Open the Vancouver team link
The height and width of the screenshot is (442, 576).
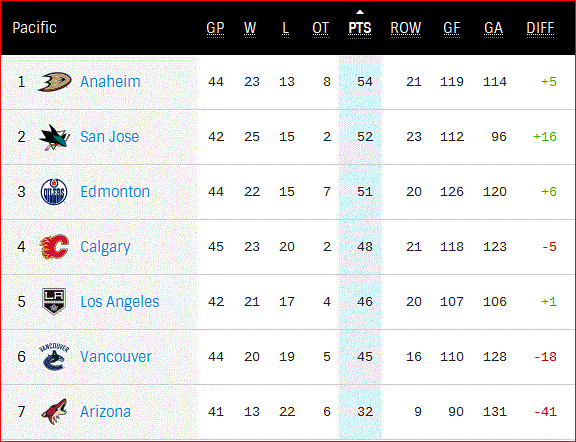(116, 357)
